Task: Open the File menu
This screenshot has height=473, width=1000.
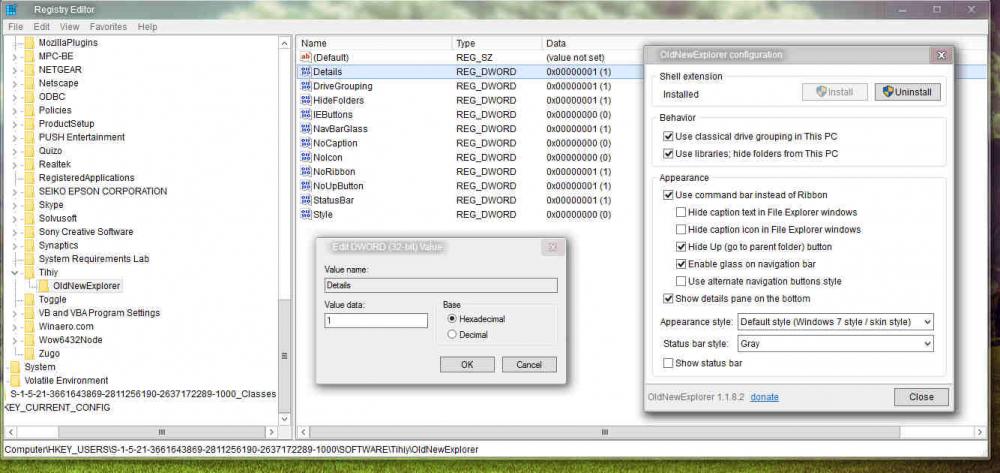Action: [x=15, y=27]
